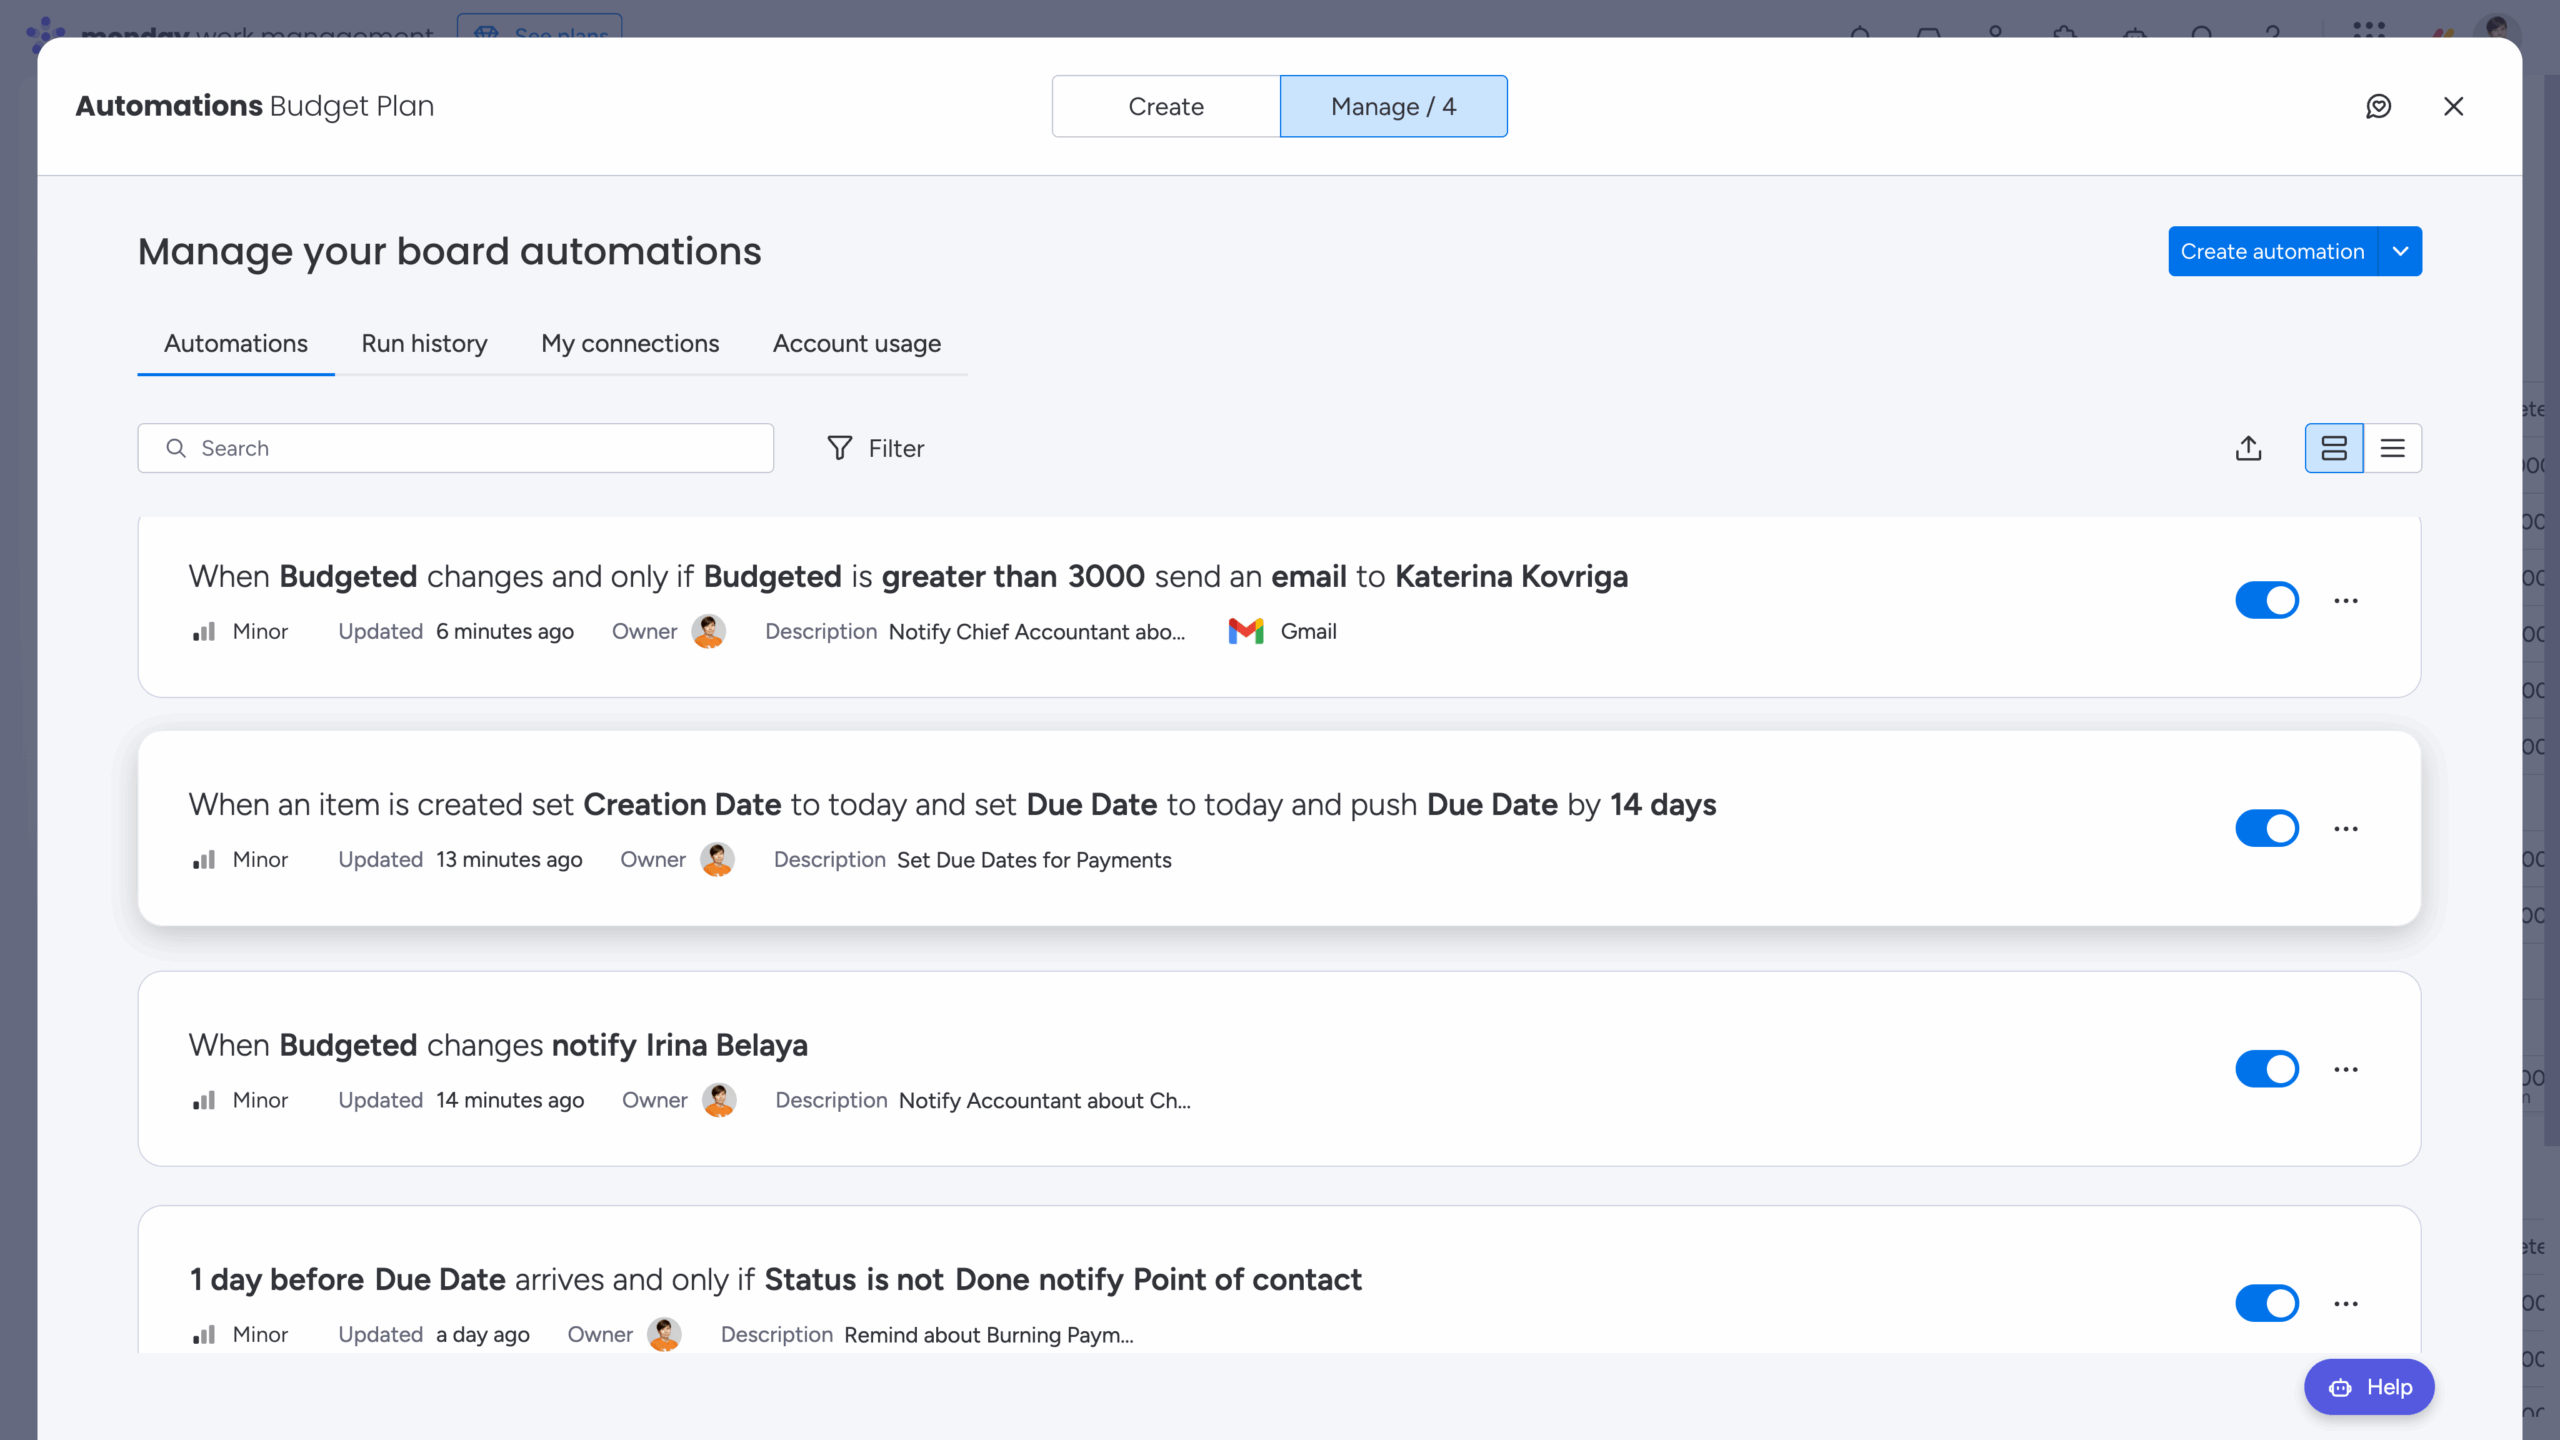Open the options menu on the first automation
This screenshot has width=2560, height=1440.
tap(2346, 600)
